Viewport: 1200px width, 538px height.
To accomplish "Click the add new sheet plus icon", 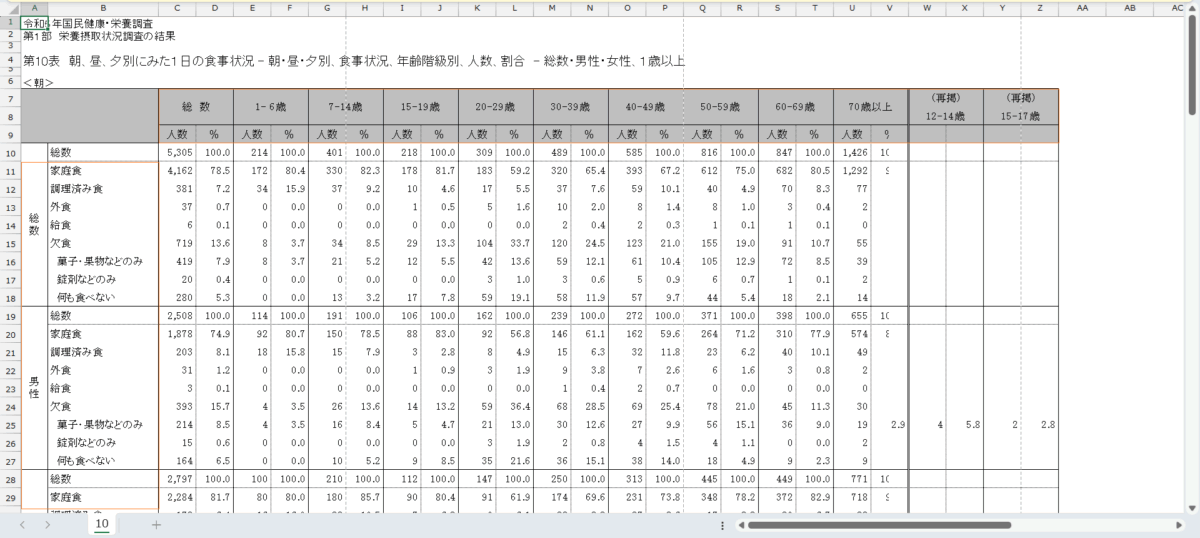I will click(155, 524).
